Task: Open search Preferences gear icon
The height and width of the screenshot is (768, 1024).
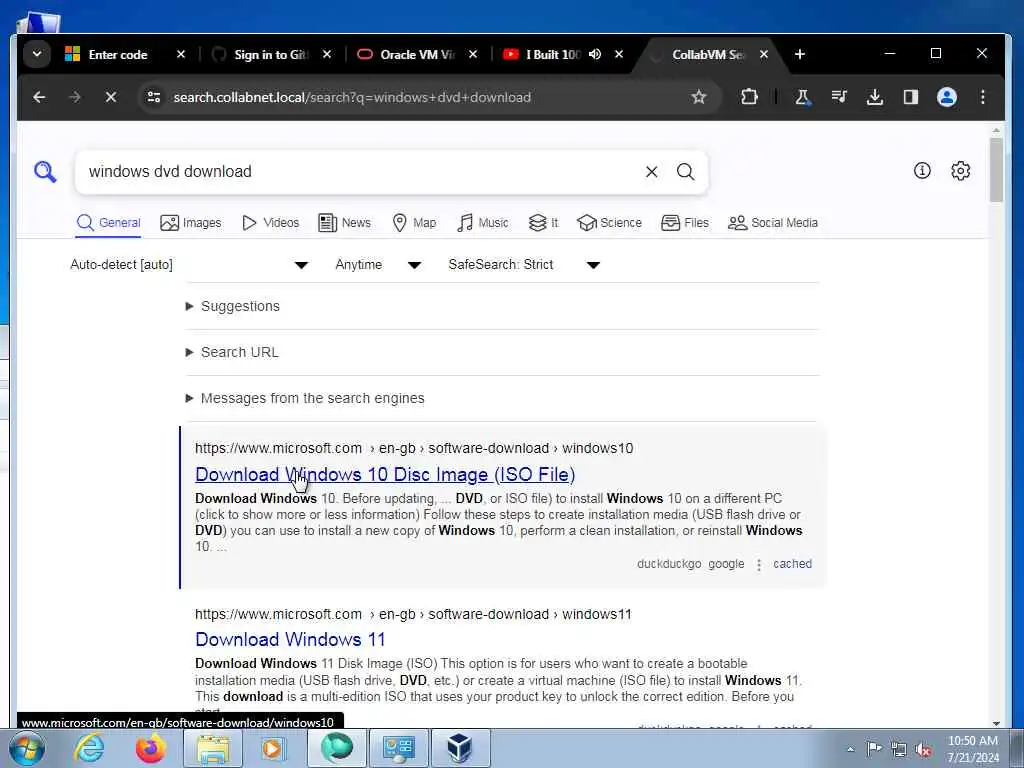Action: coord(960,171)
